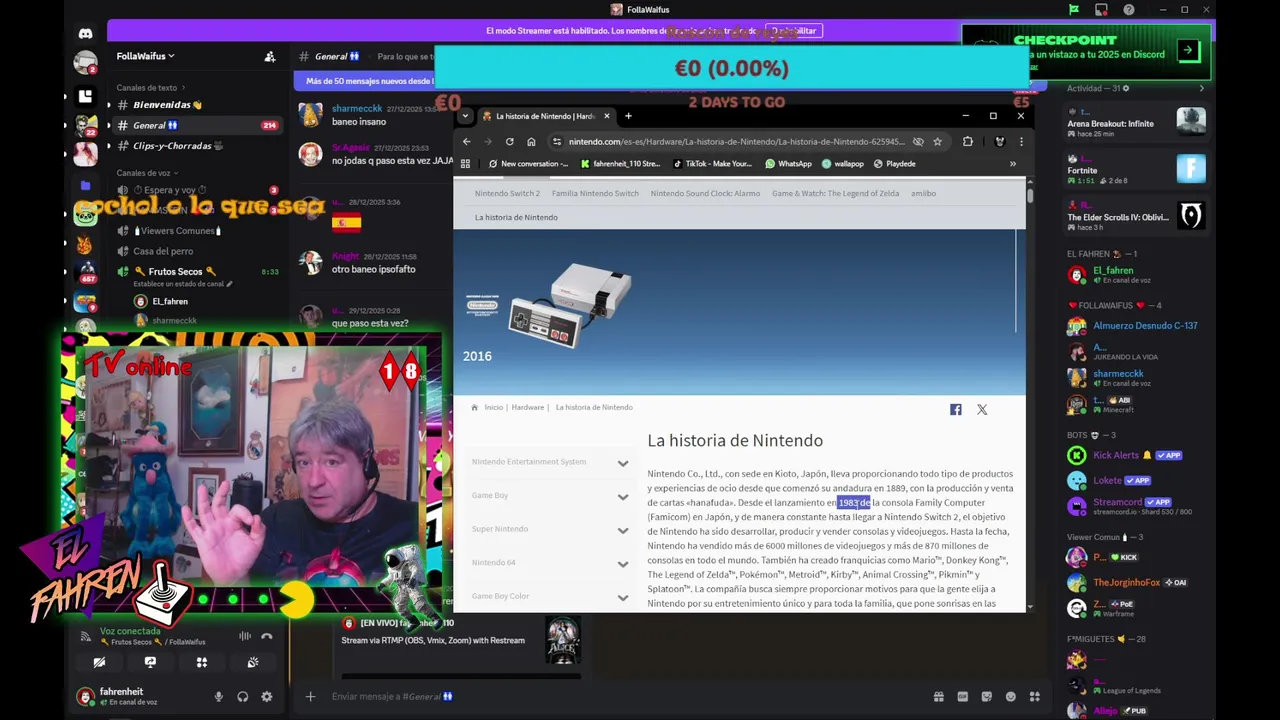1280x720 pixels.
Task: Toggle camera off button in voice panel
Action: [x=99, y=662]
